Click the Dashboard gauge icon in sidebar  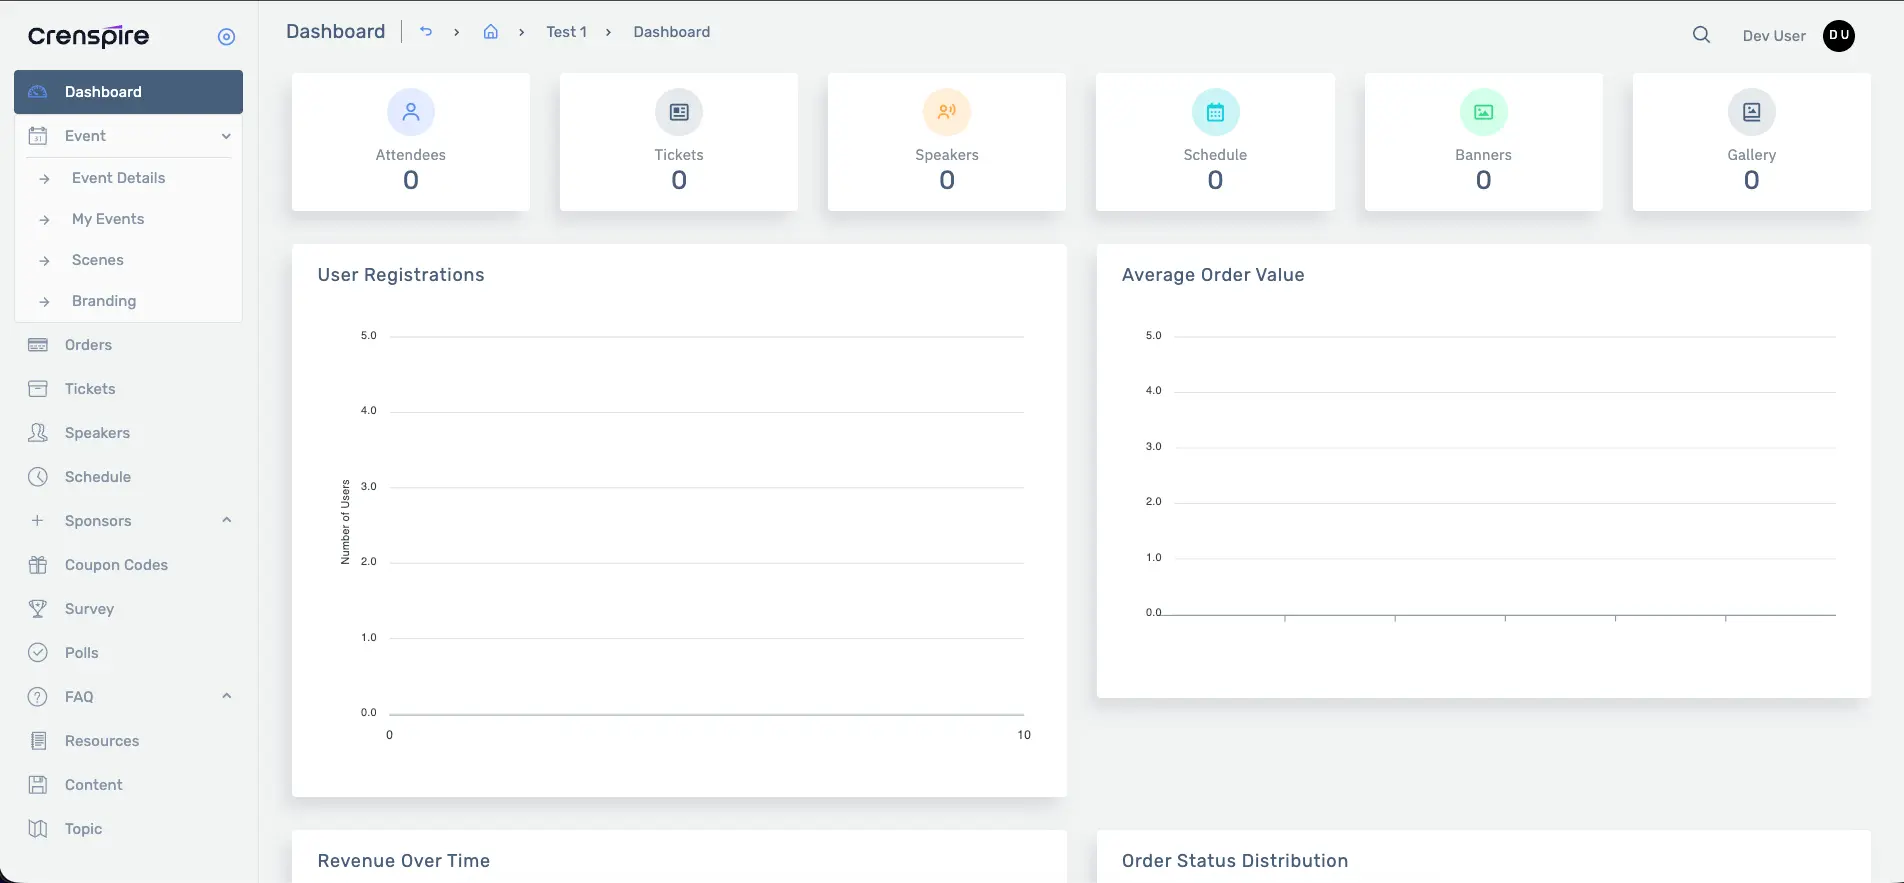38,92
